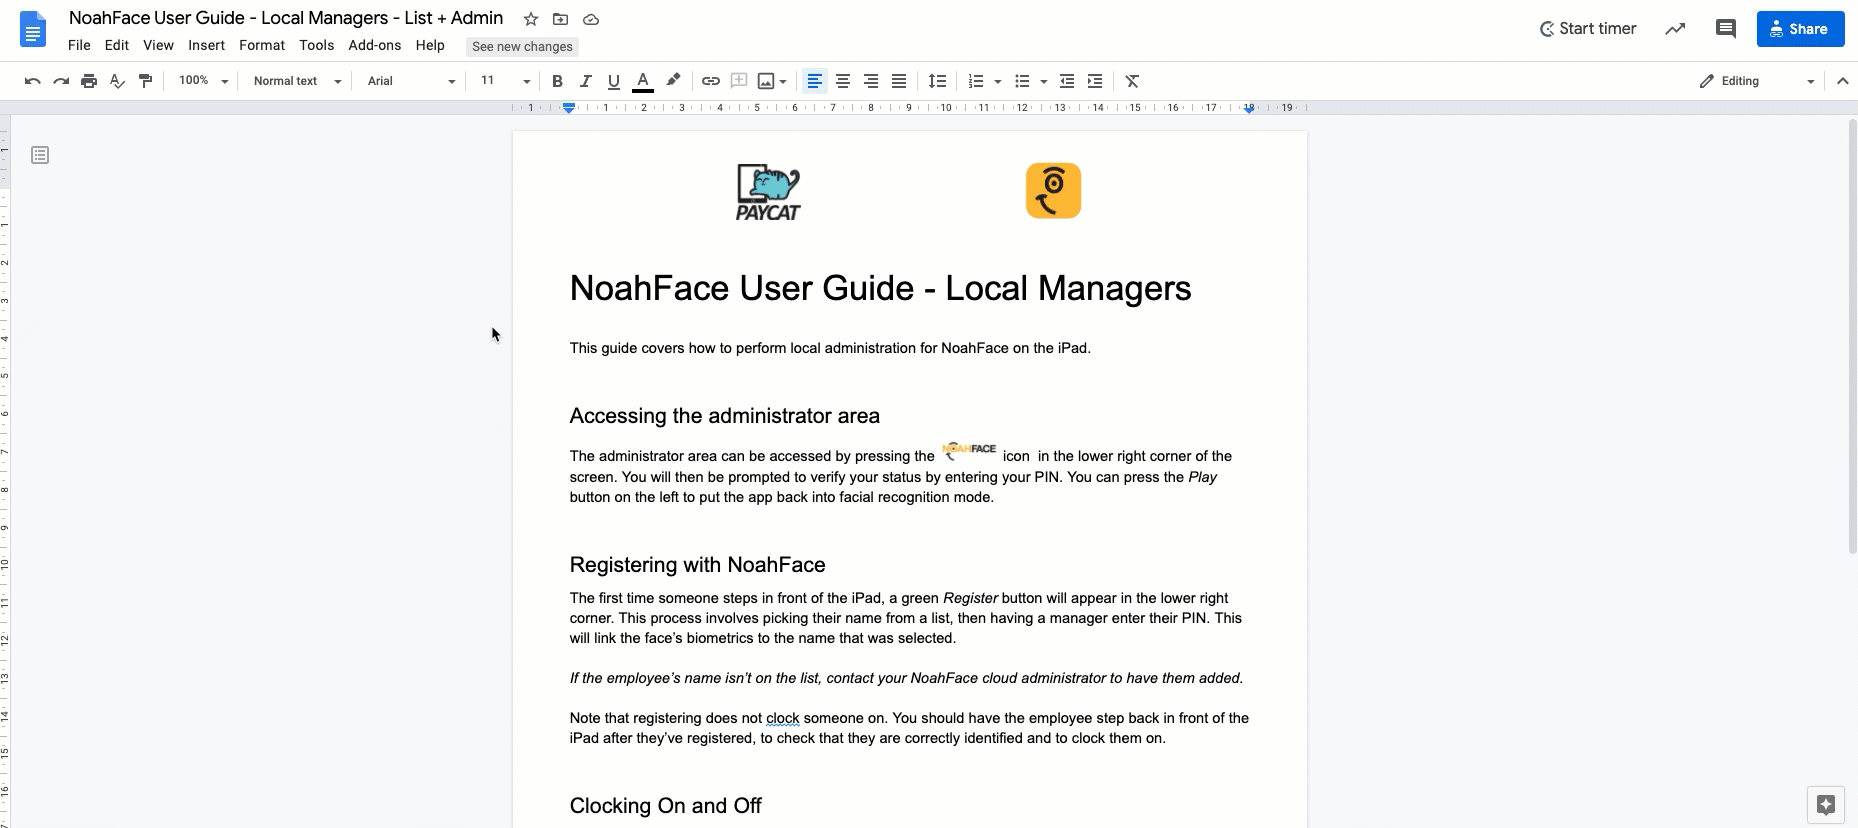This screenshot has height=828, width=1858.
Task: Show the document outline panel
Action: coord(40,155)
